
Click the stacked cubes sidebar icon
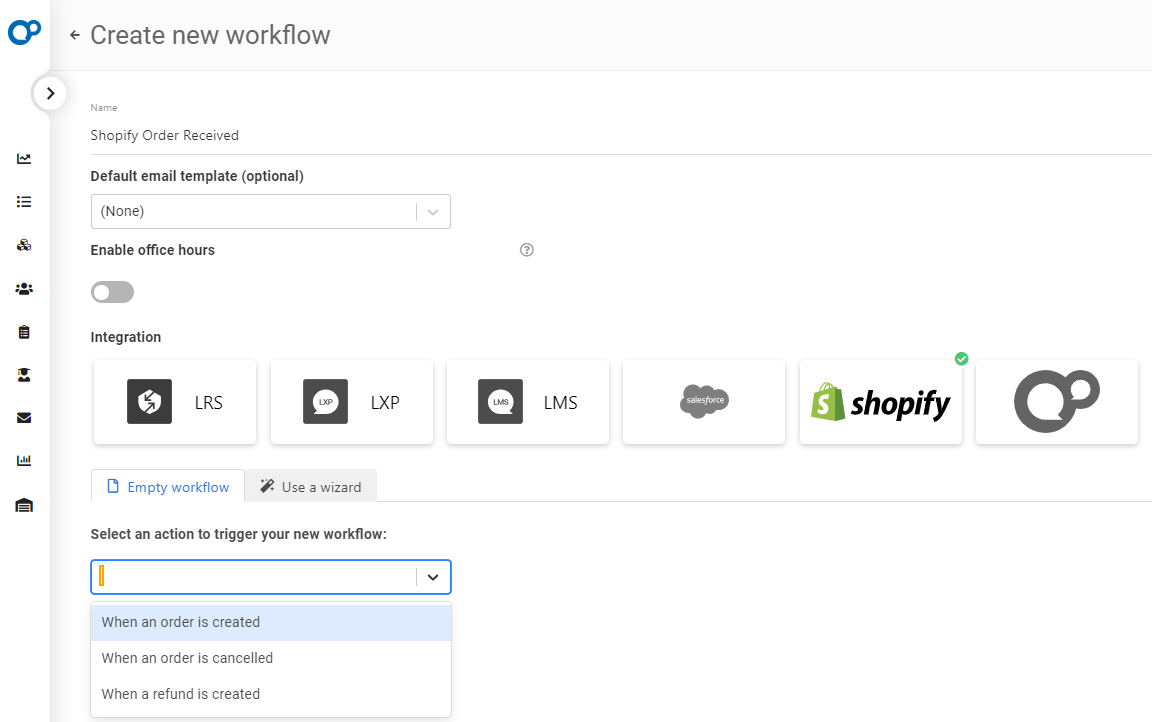point(24,245)
